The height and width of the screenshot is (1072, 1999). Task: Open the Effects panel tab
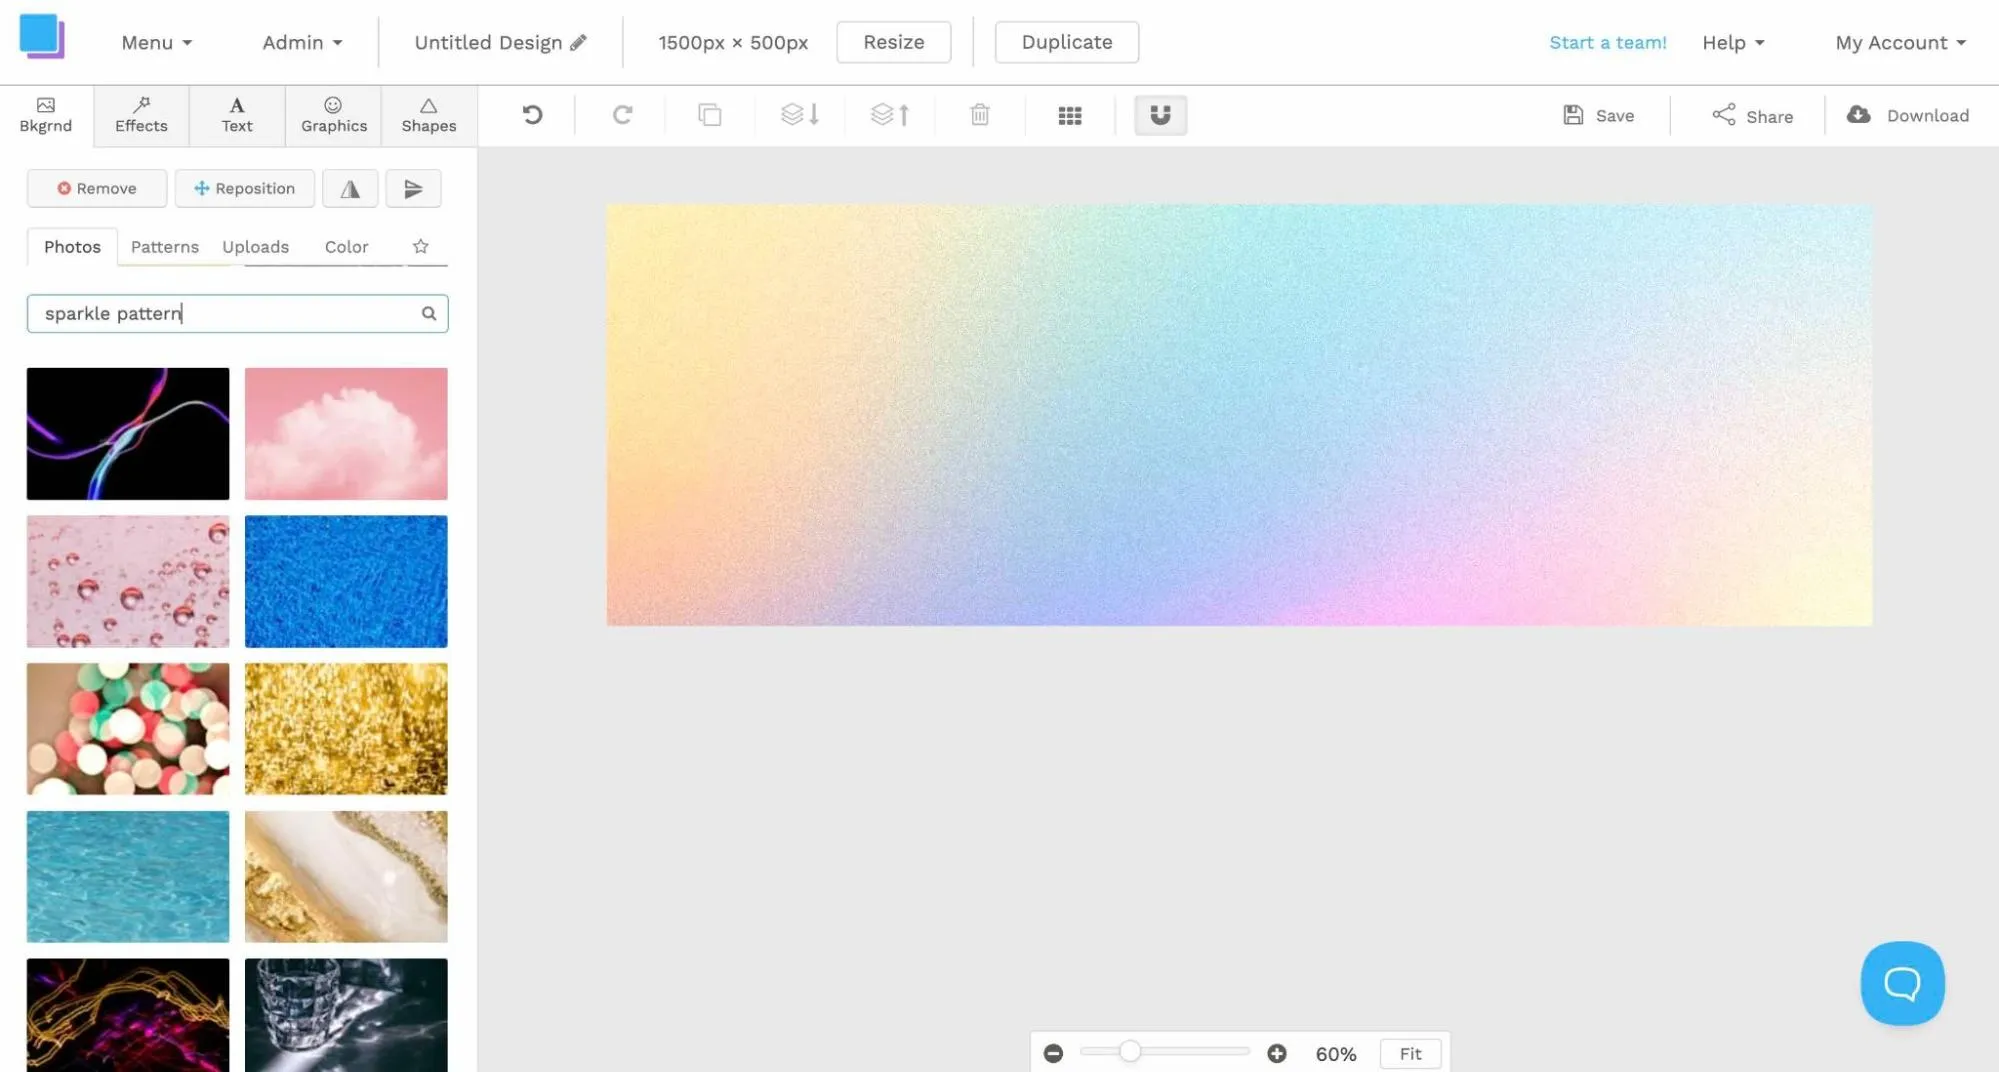click(141, 116)
